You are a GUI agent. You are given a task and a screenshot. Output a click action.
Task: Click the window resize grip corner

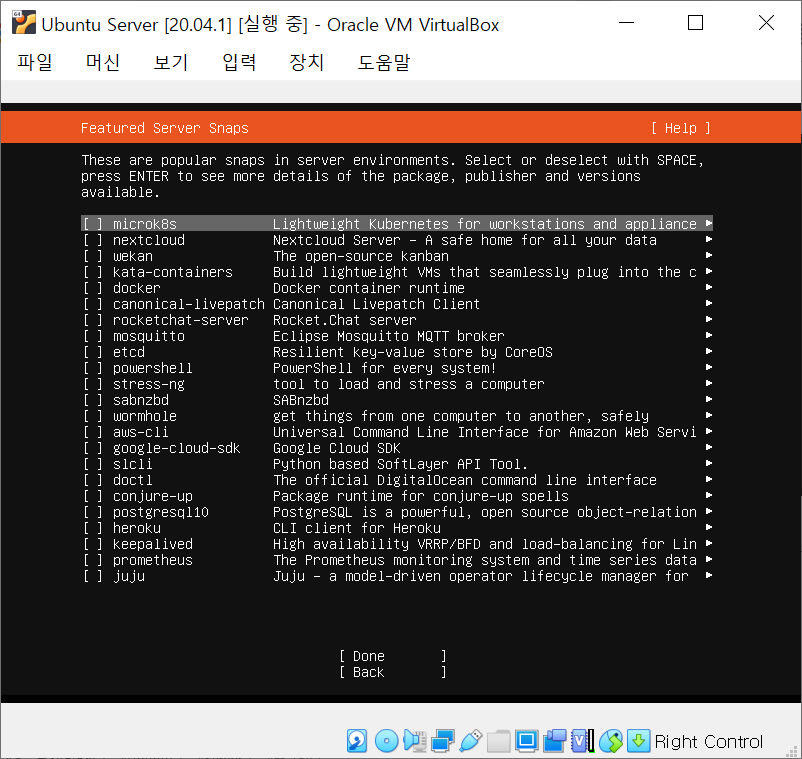coord(793,751)
